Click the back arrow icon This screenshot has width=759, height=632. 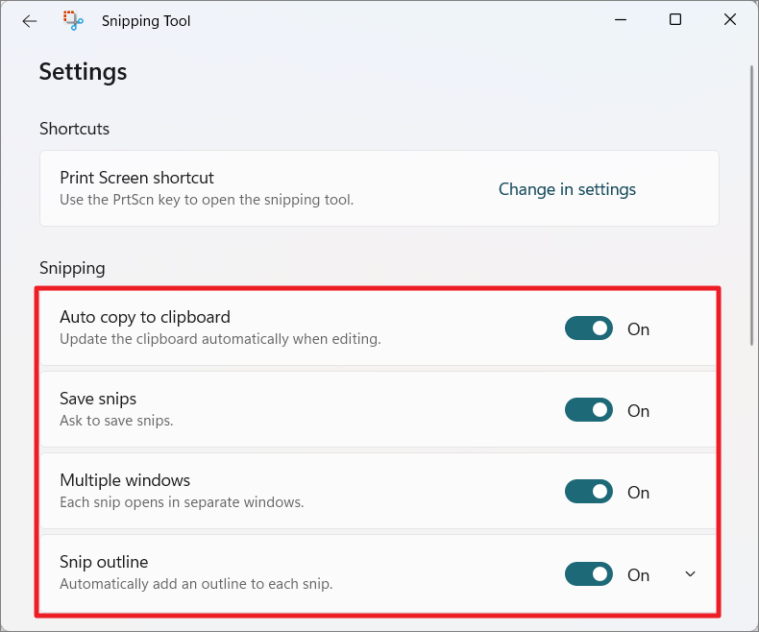point(30,21)
